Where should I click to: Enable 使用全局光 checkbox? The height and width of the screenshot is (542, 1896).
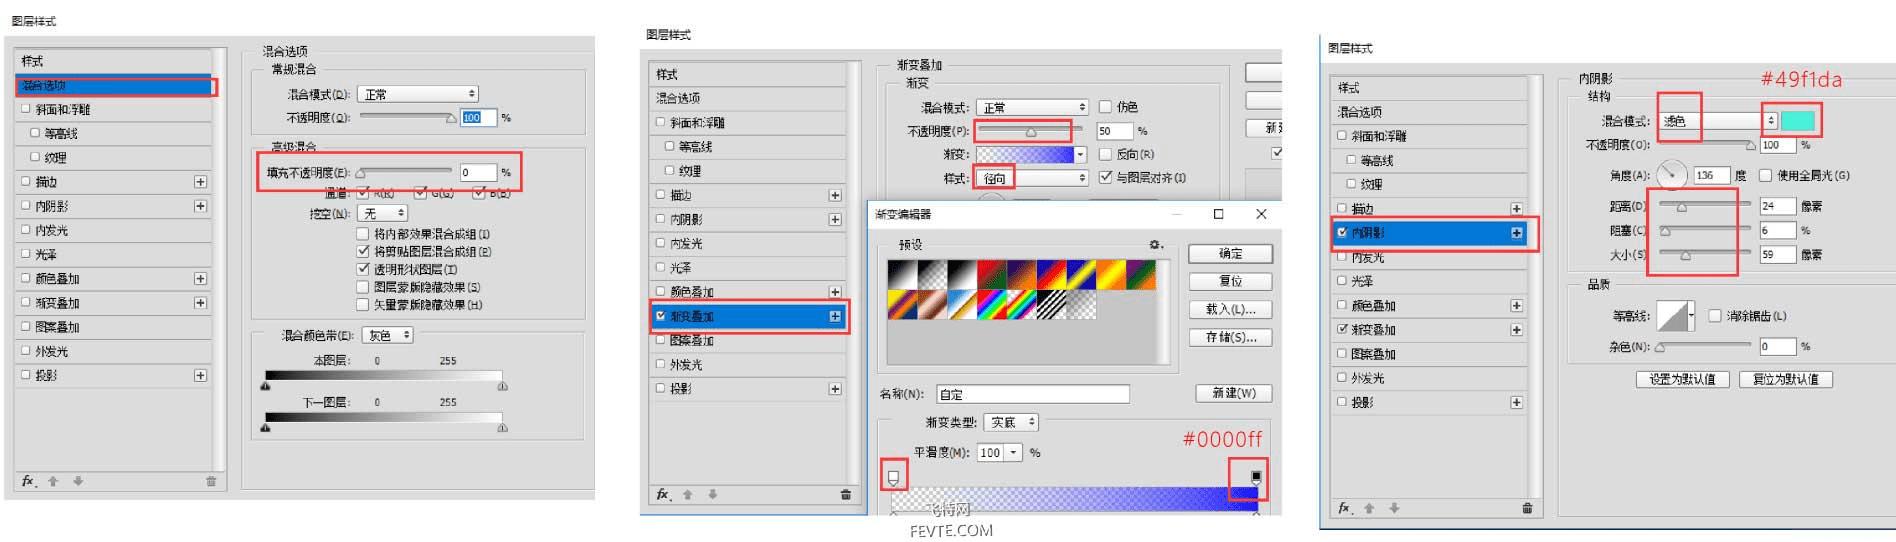[x=1765, y=175]
